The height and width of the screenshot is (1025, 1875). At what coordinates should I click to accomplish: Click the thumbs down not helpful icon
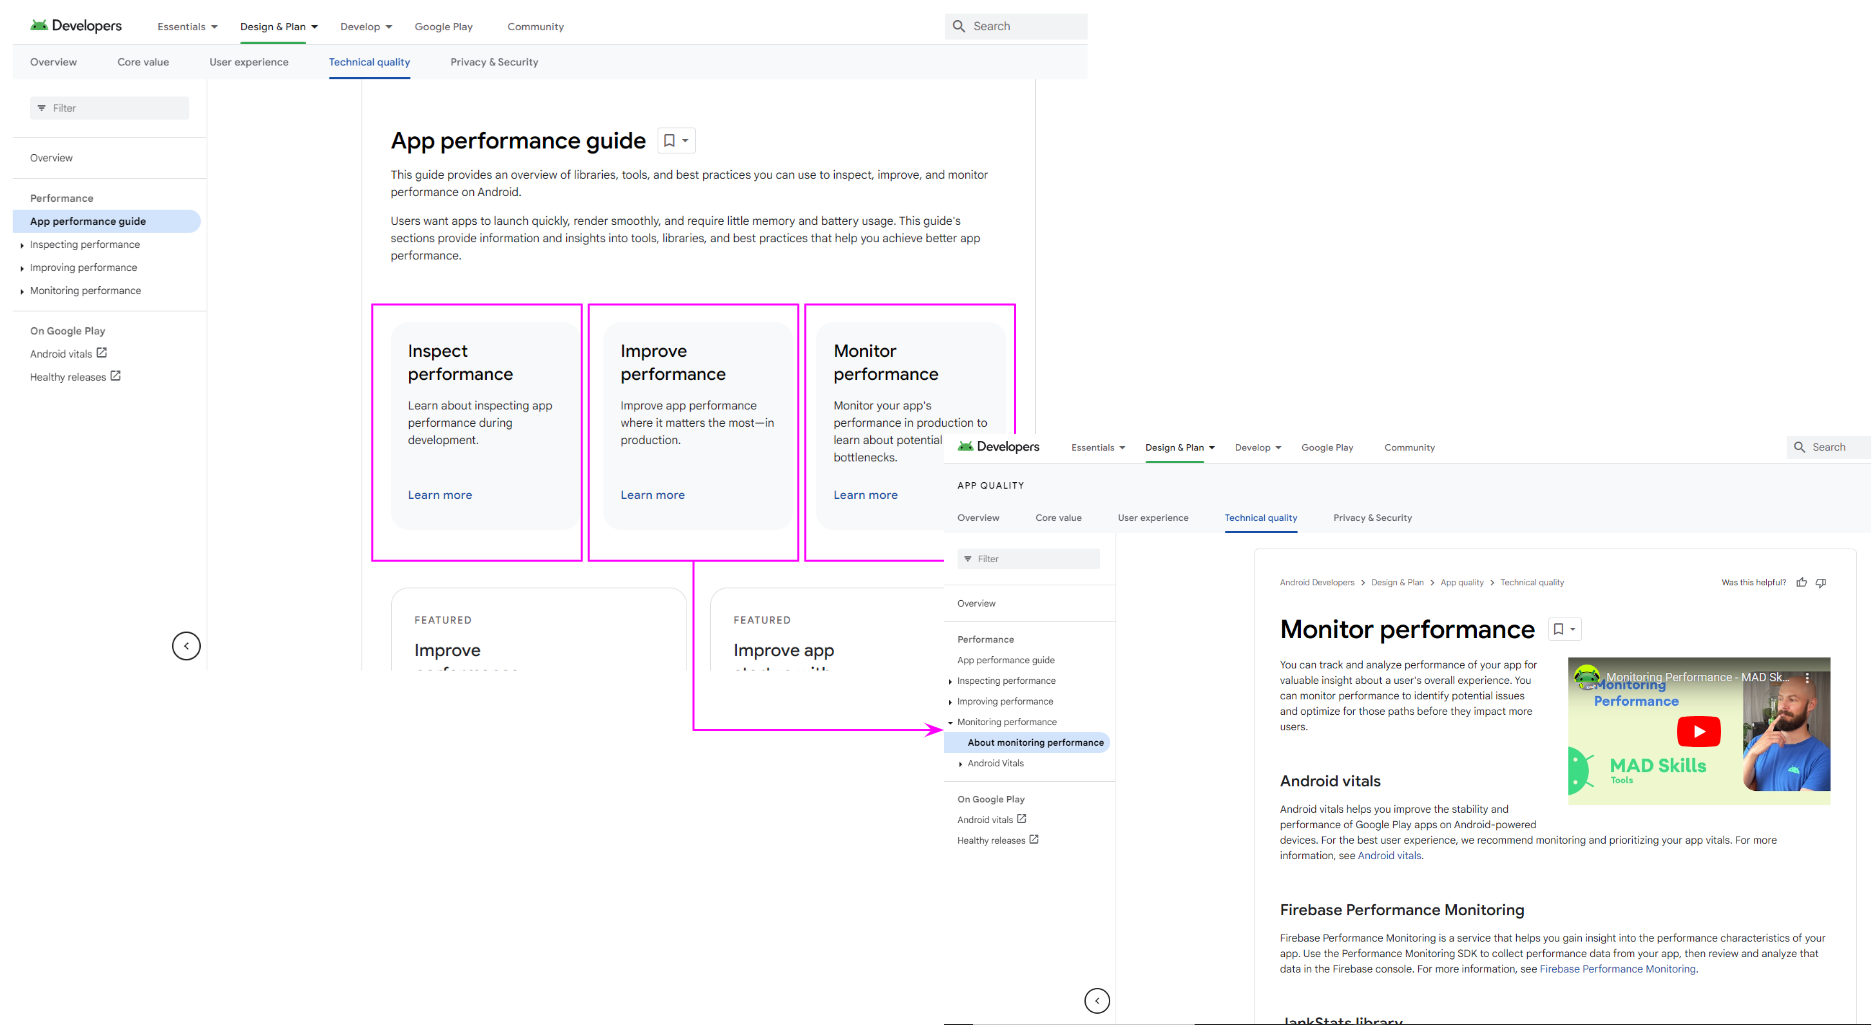(x=1821, y=582)
